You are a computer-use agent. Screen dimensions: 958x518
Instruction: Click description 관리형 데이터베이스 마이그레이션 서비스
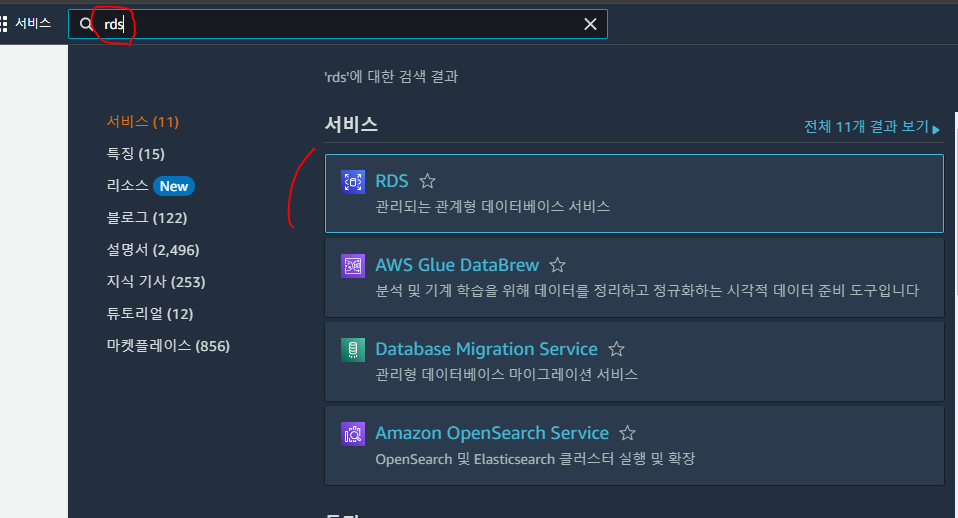click(506, 374)
